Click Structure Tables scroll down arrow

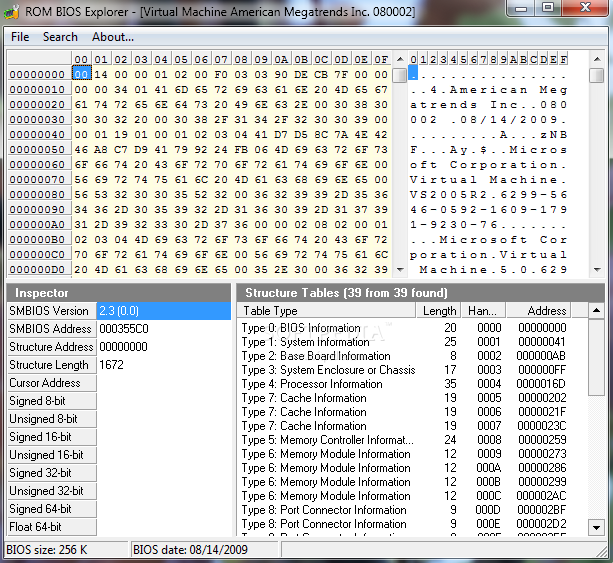(x=596, y=527)
